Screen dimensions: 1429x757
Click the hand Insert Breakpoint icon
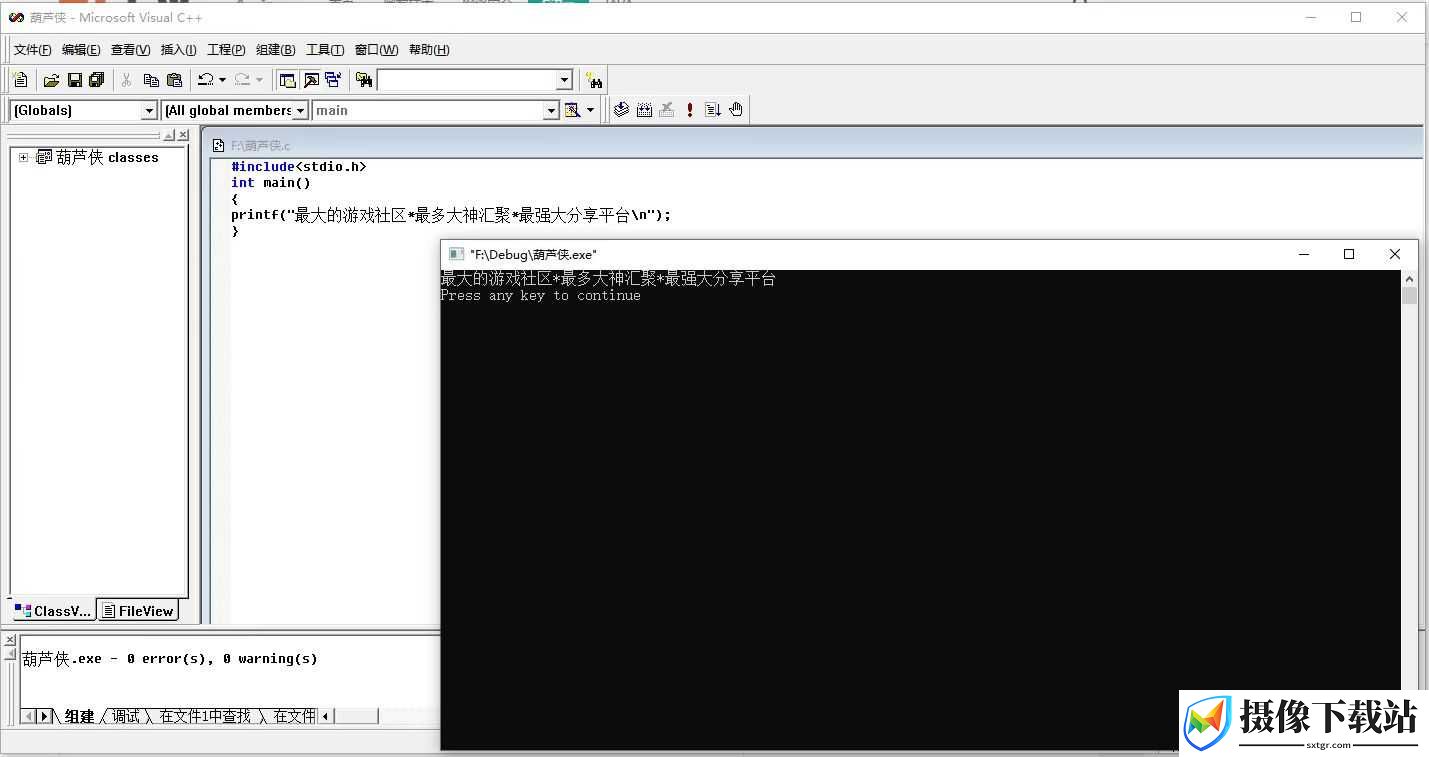point(736,110)
